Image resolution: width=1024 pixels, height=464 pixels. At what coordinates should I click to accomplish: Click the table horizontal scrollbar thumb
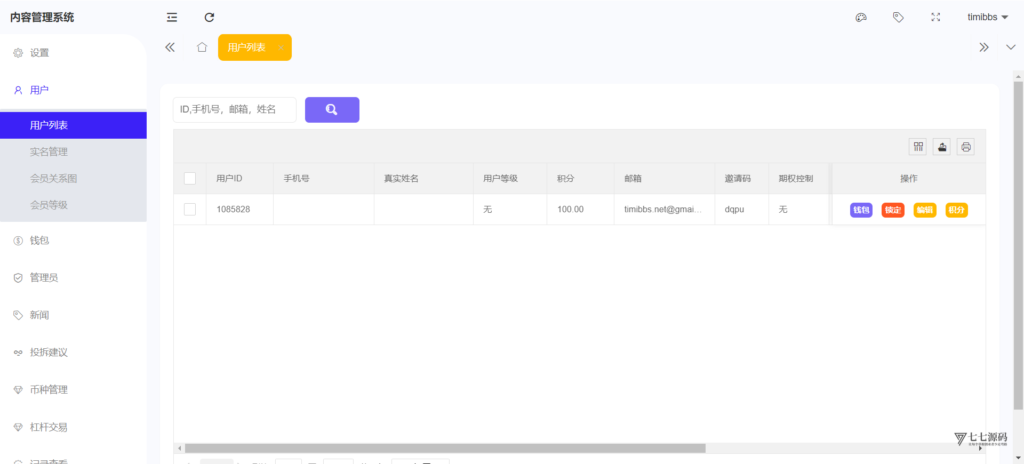tap(445, 448)
